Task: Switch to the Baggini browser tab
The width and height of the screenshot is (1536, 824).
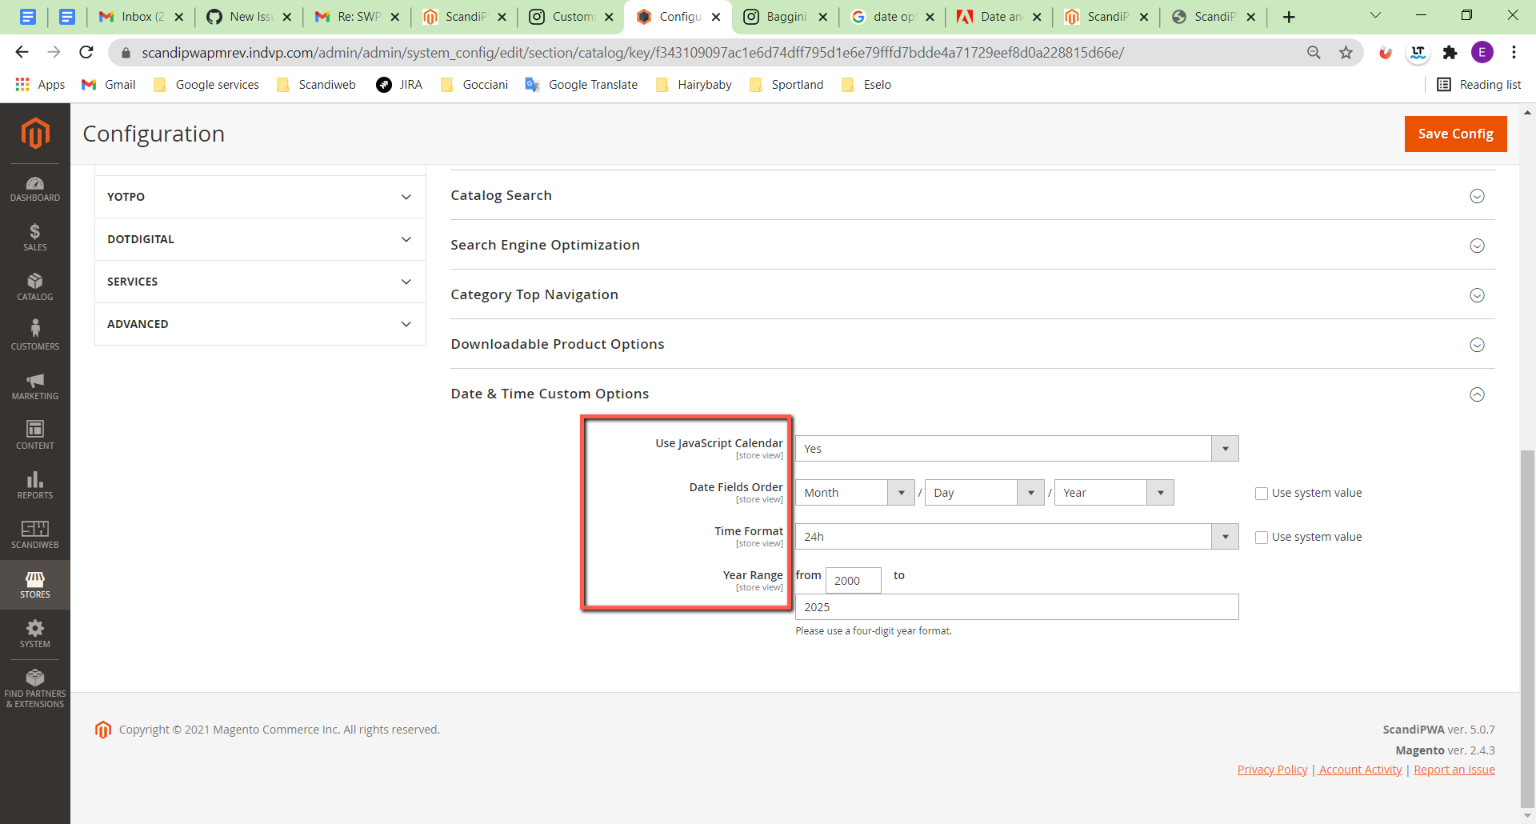Action: point(784,16)
